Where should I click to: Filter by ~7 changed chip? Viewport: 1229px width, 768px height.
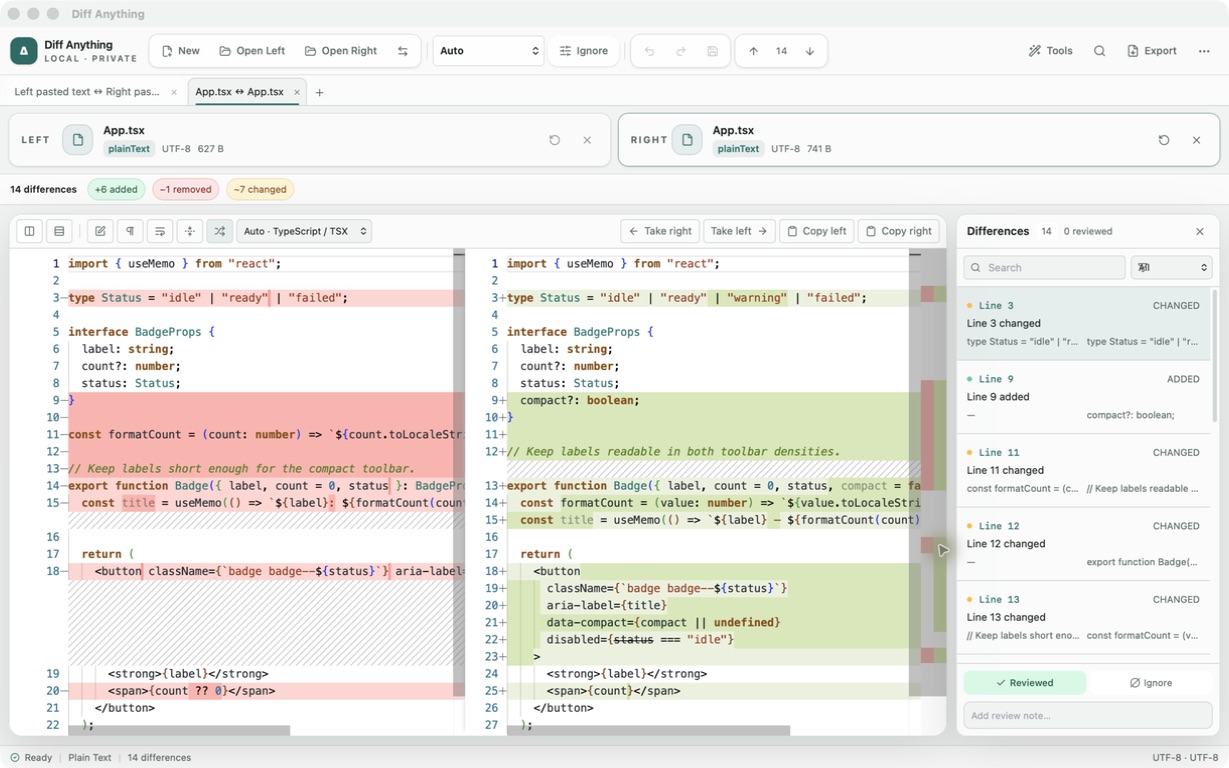coord(260,189)
